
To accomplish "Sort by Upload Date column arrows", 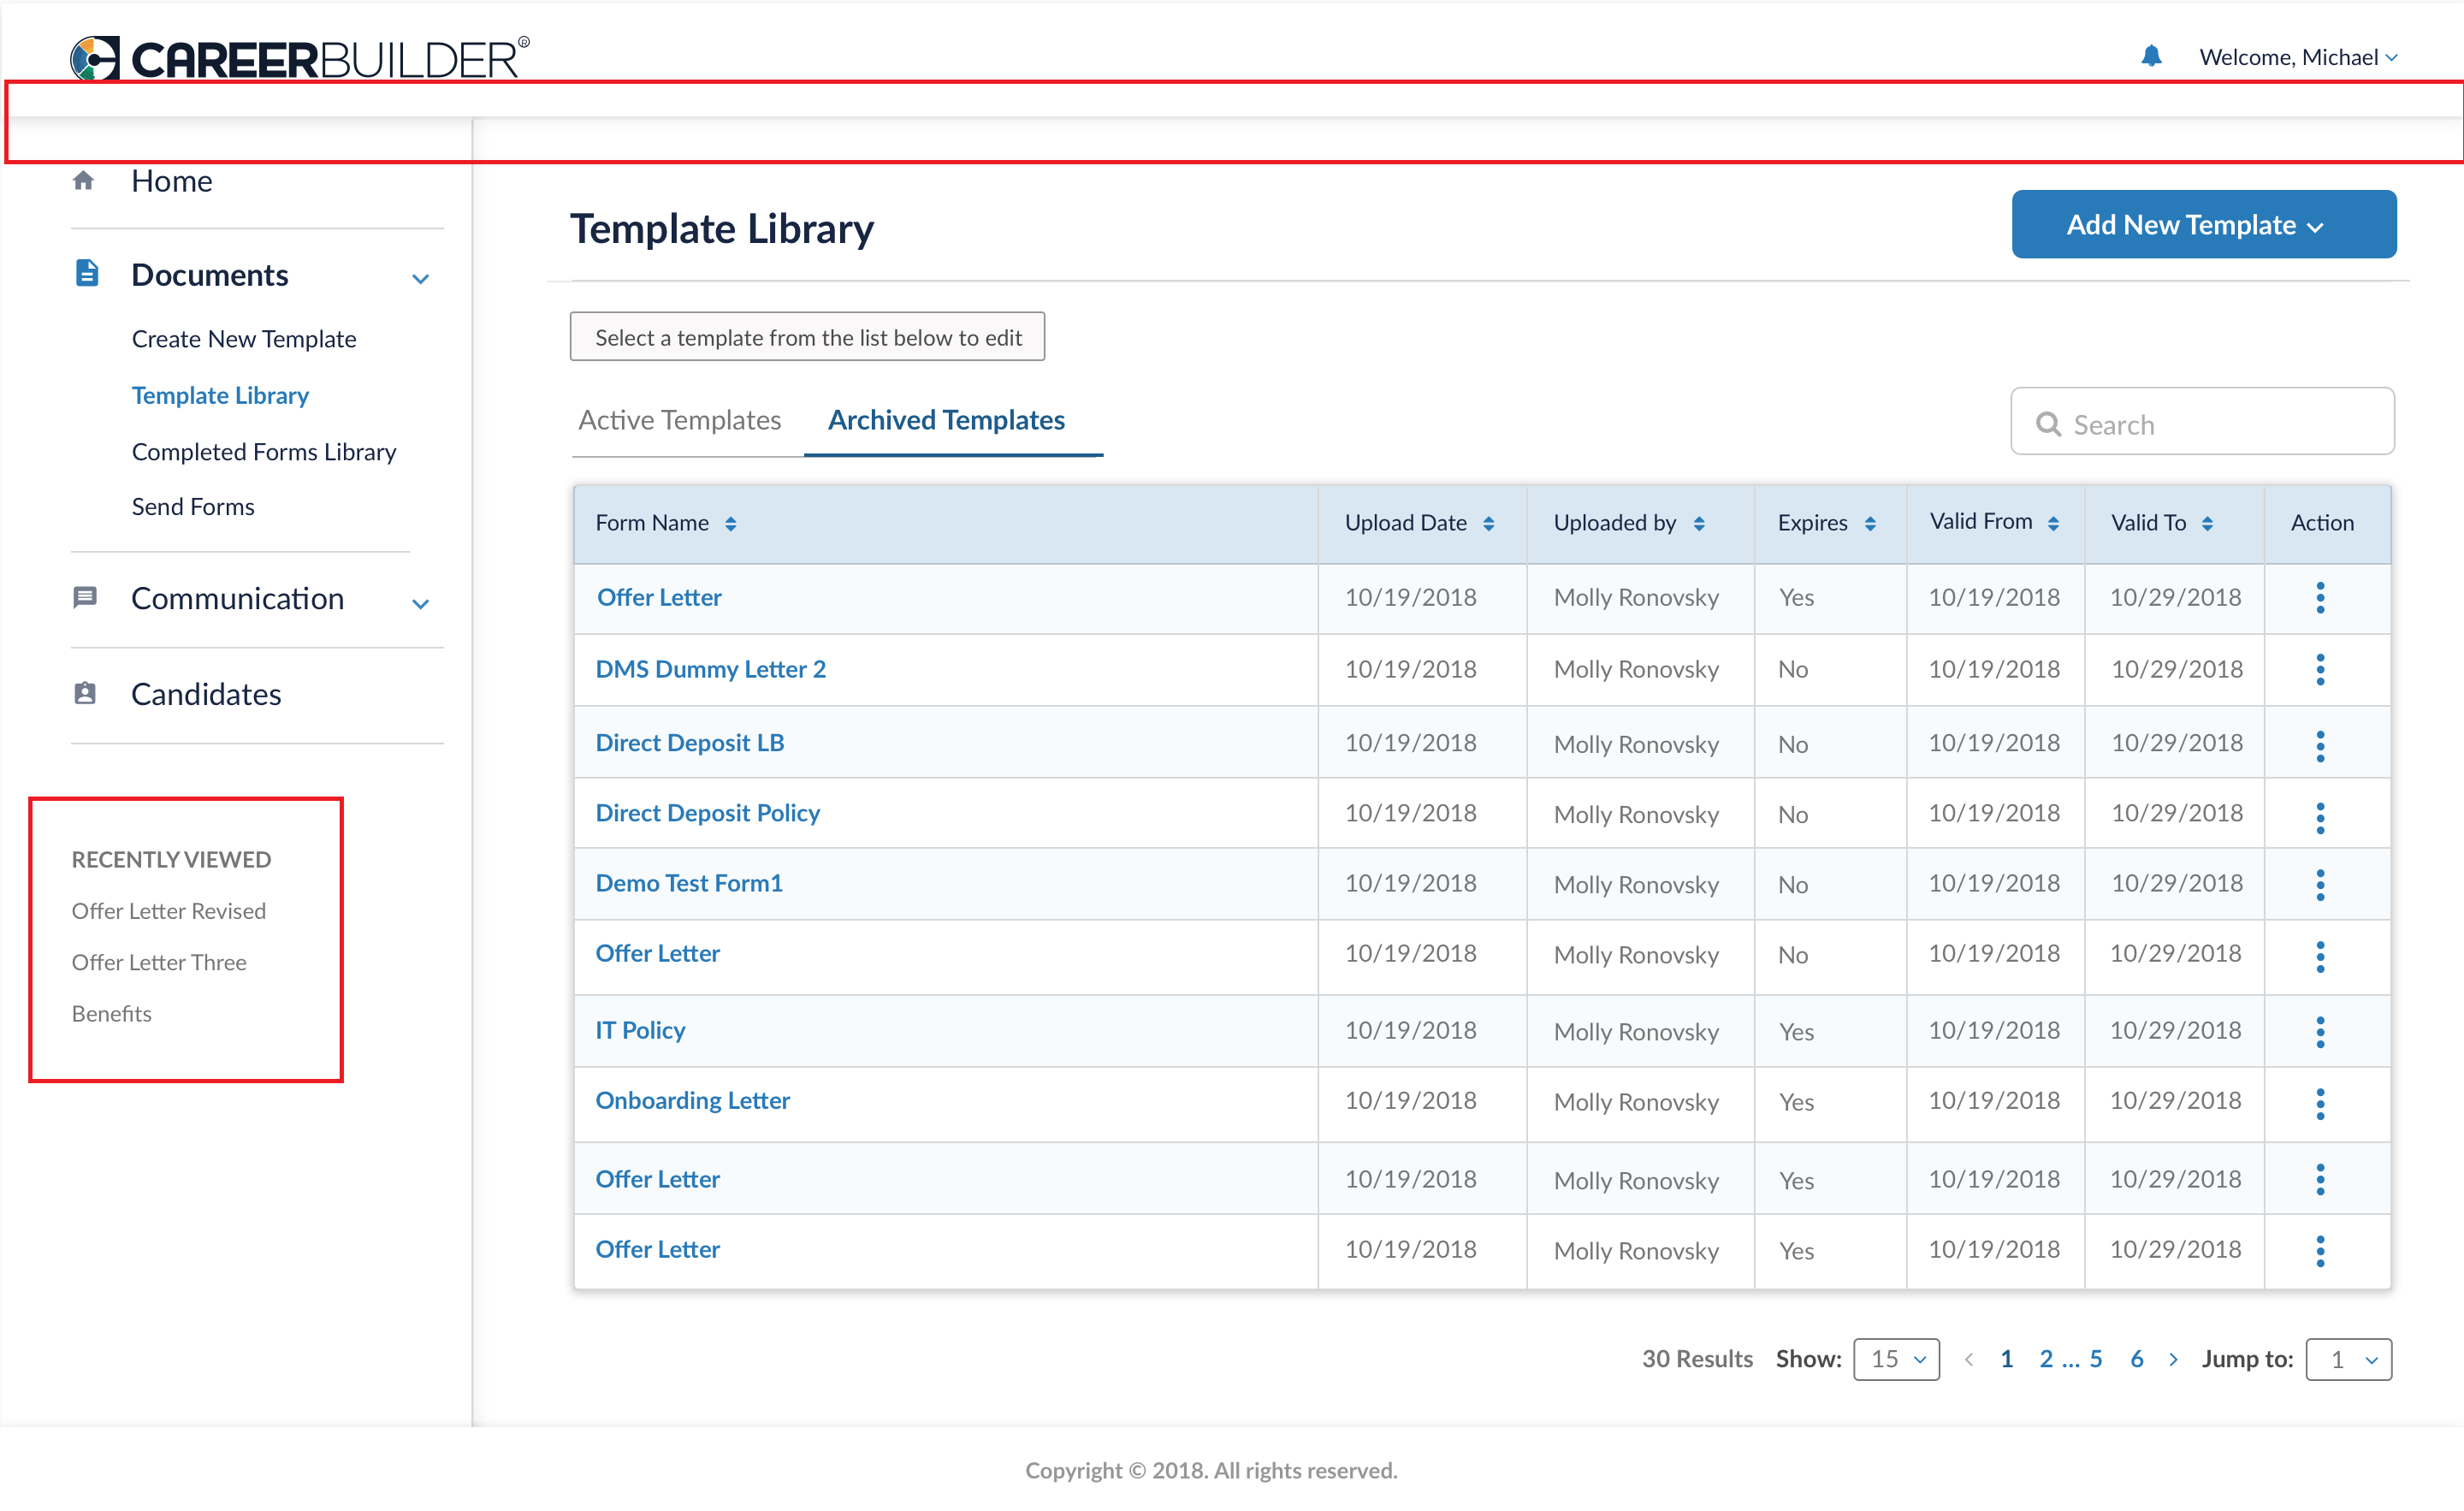I will (x=1488, y=524).
